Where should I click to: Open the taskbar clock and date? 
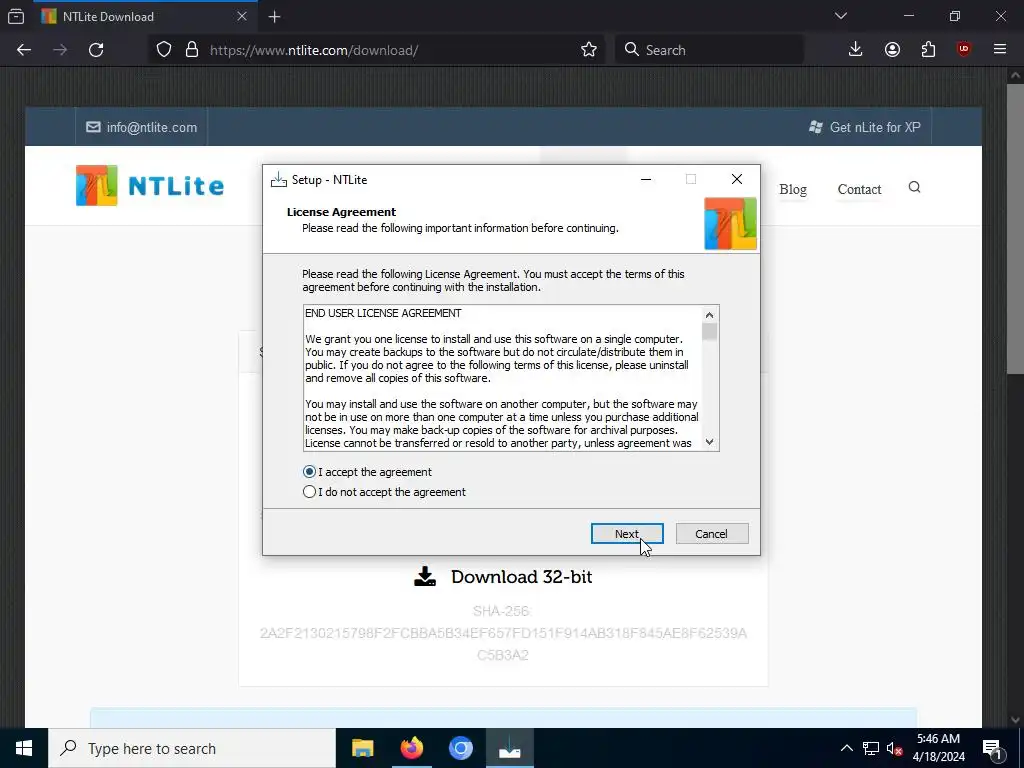(x=938, y=748)
